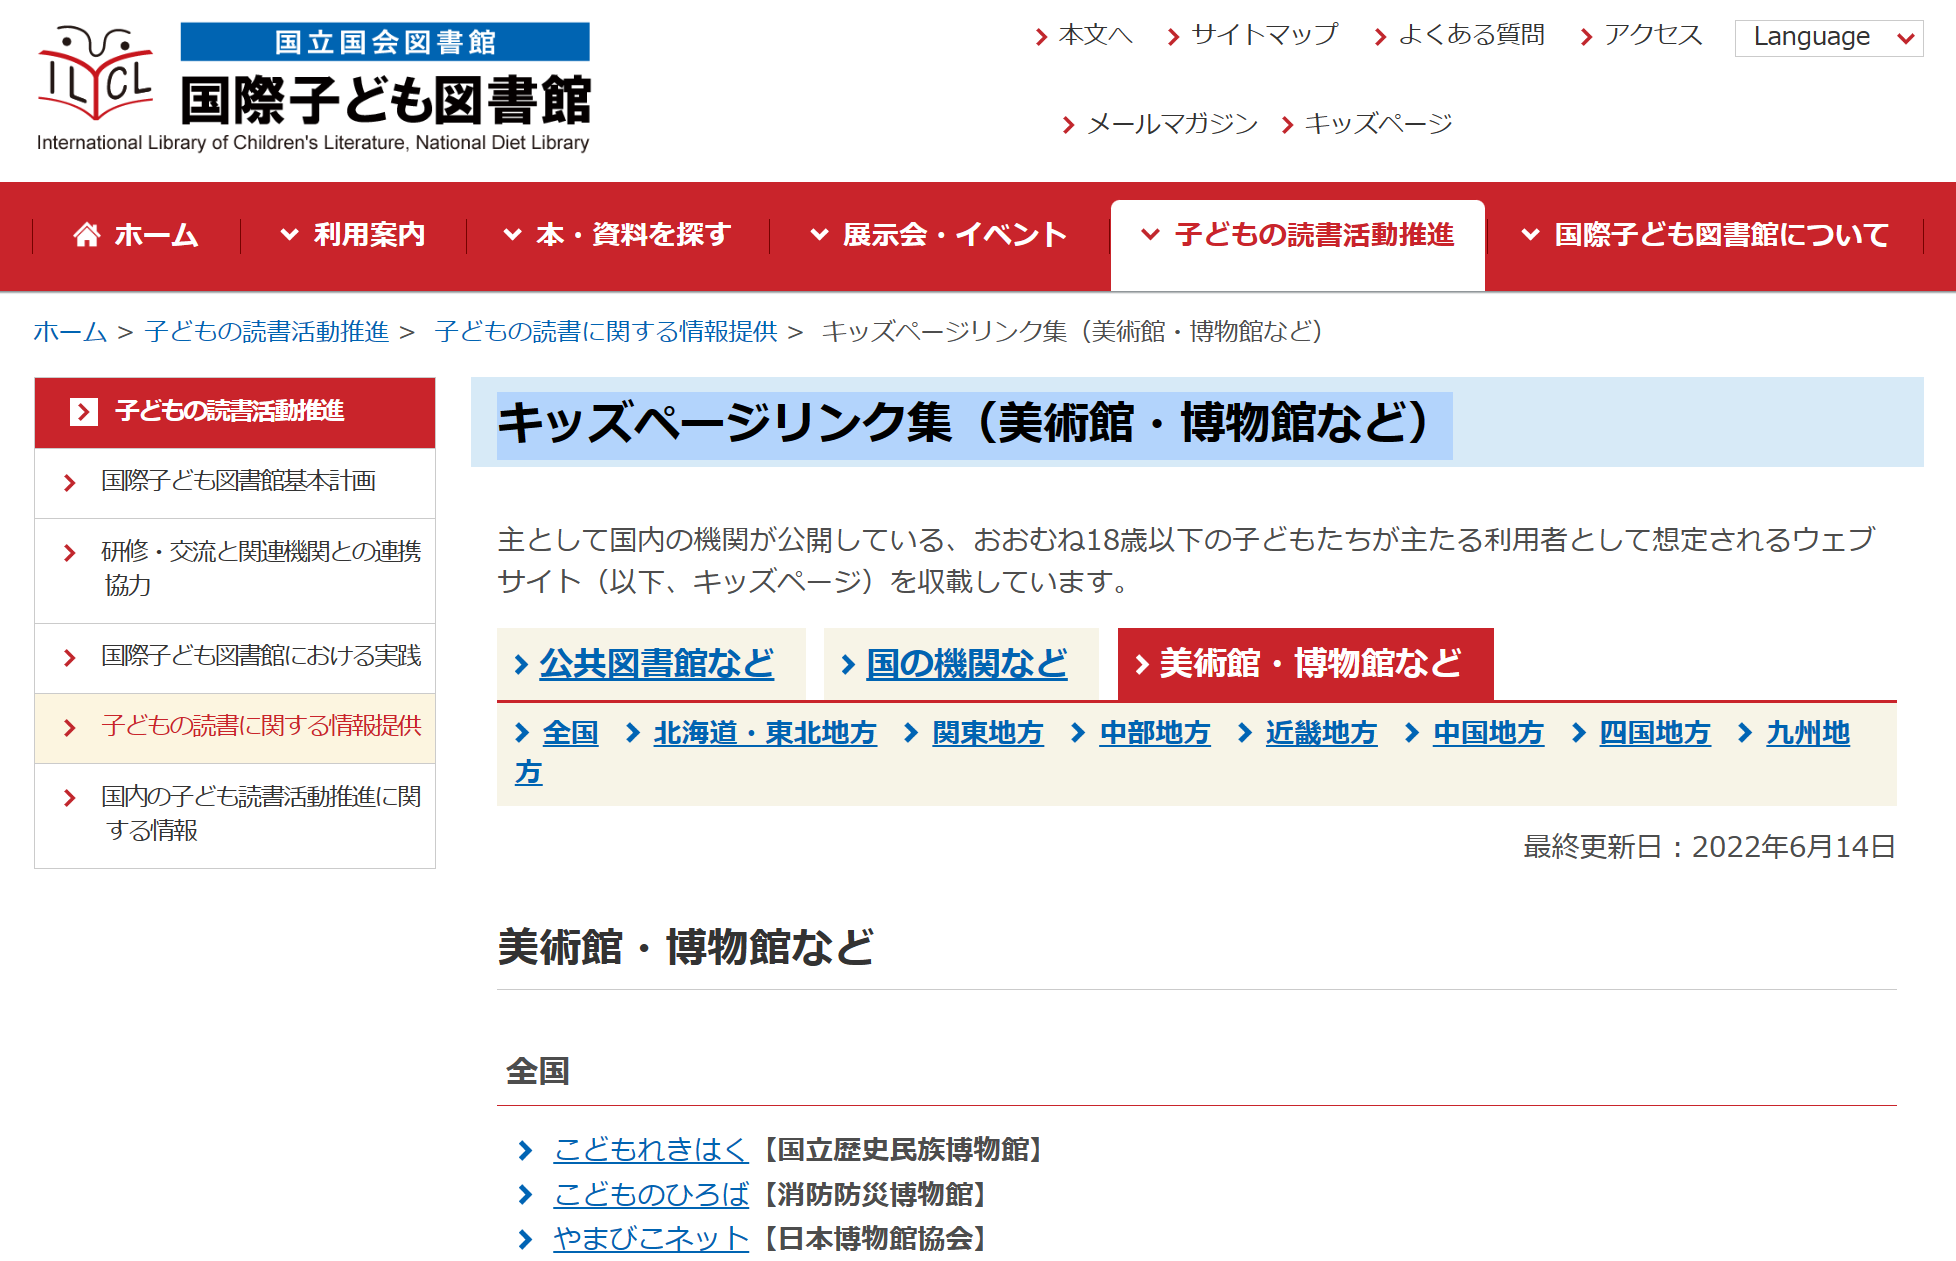Click ホーム in the breadcrumb

pyautogui.click(x=70, y=331)
